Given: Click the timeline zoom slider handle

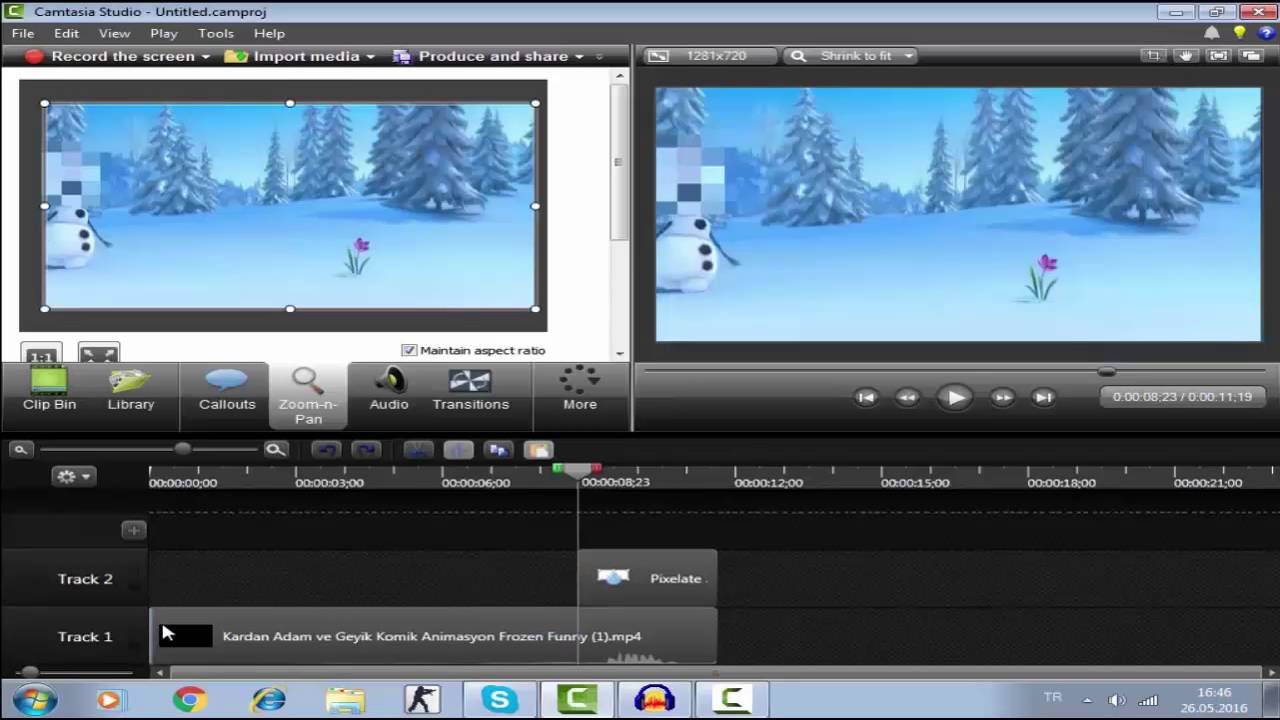Looking at the screenshot, I should [182, 450].
